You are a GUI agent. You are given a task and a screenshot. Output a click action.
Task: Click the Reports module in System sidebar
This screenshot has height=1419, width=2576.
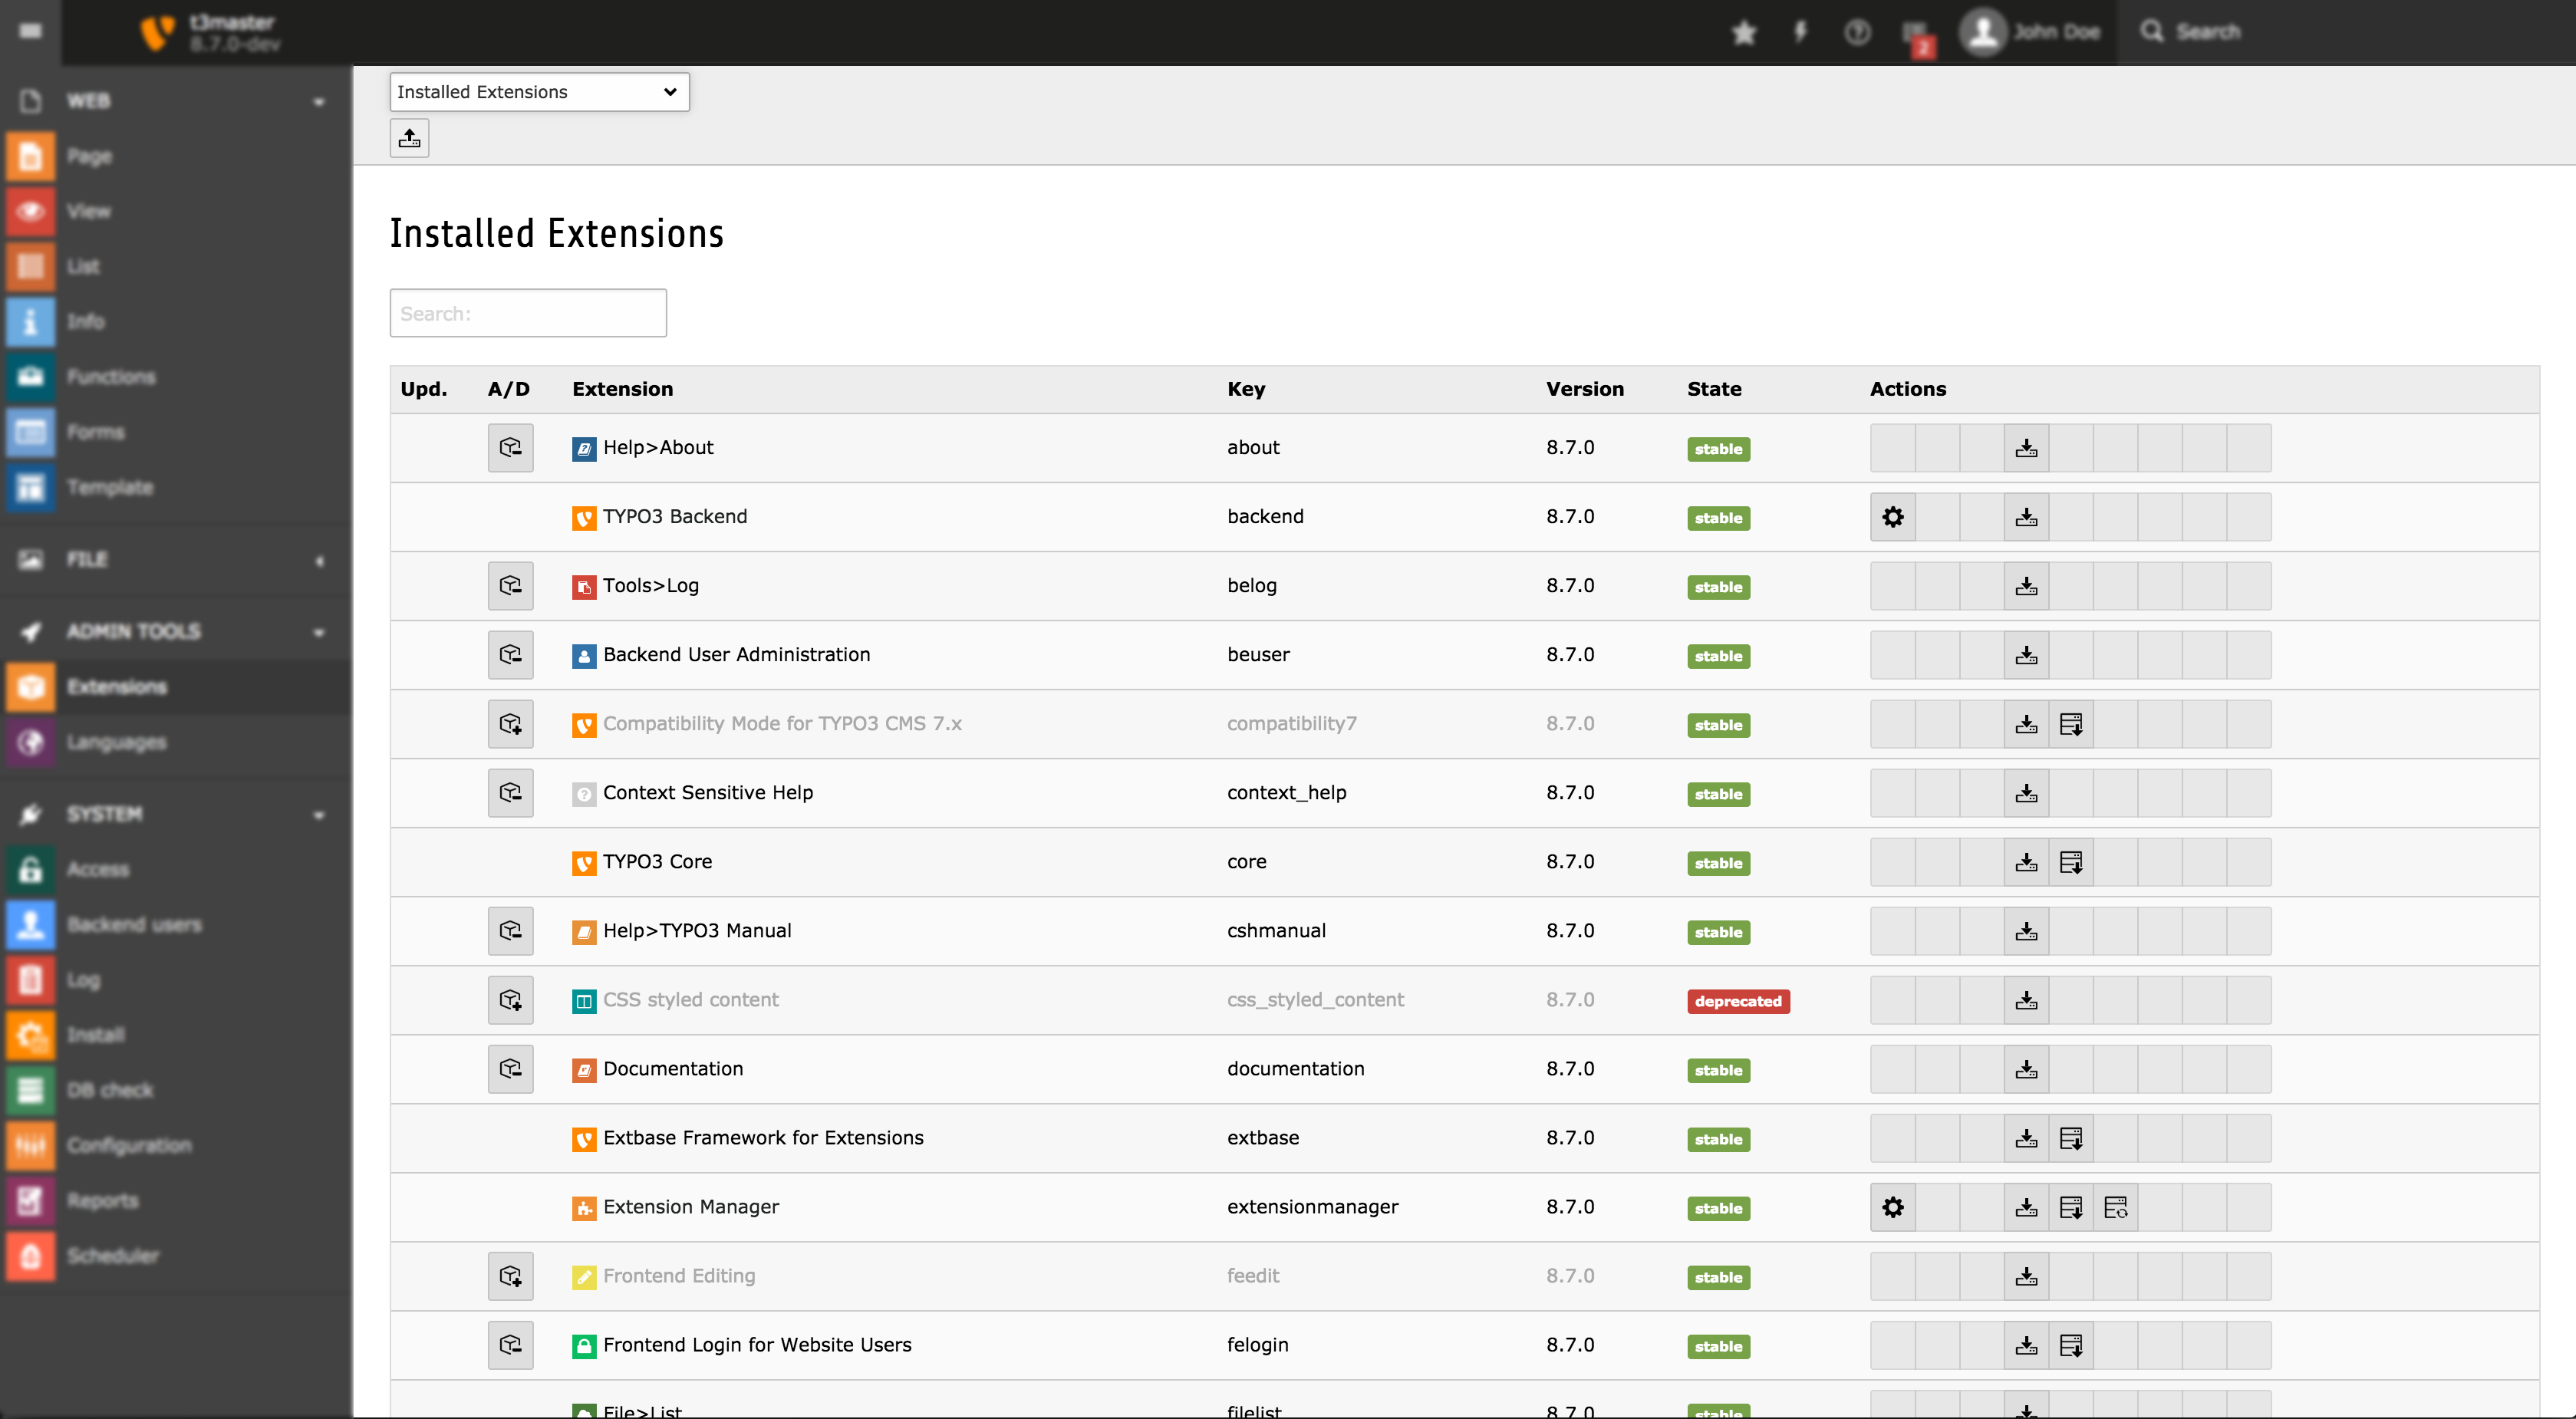[x=98, y=1199]
